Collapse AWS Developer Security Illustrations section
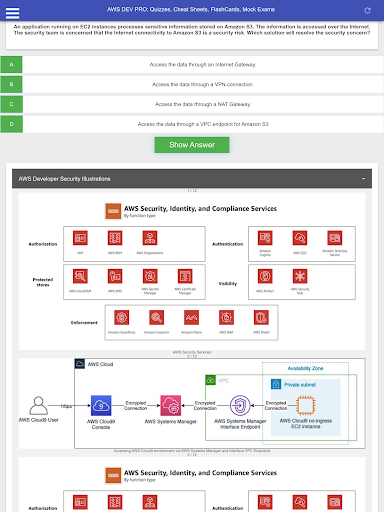 click(363, 179)
